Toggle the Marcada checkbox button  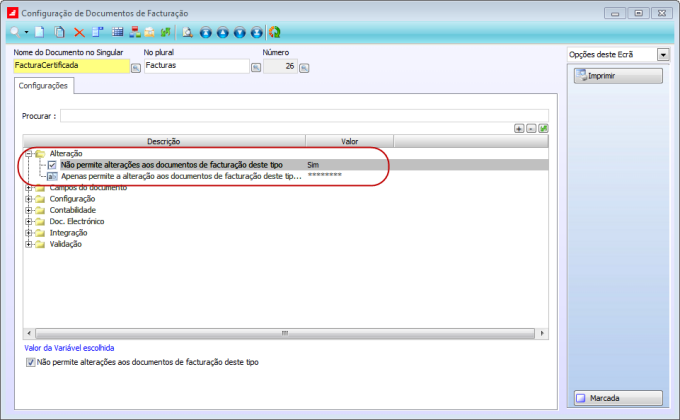(618, 398)
